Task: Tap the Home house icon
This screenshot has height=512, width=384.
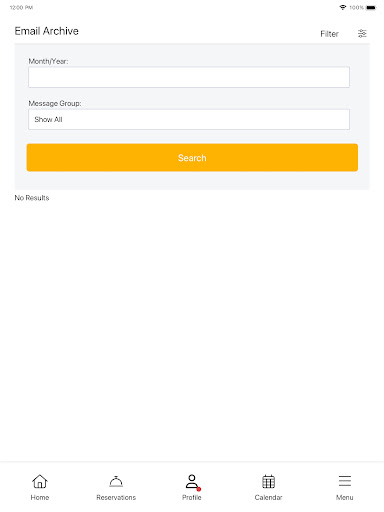Action: 40,481
